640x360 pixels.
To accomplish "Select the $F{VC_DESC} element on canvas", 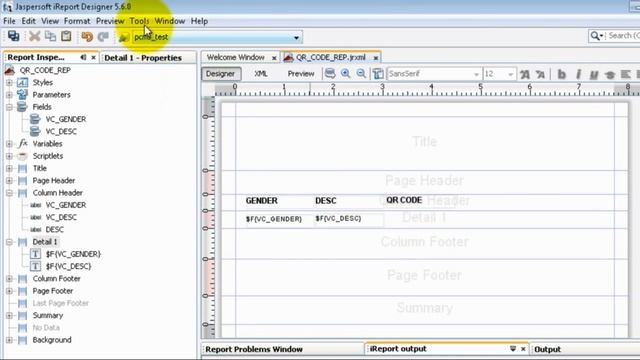I will [x=338, y=219].
